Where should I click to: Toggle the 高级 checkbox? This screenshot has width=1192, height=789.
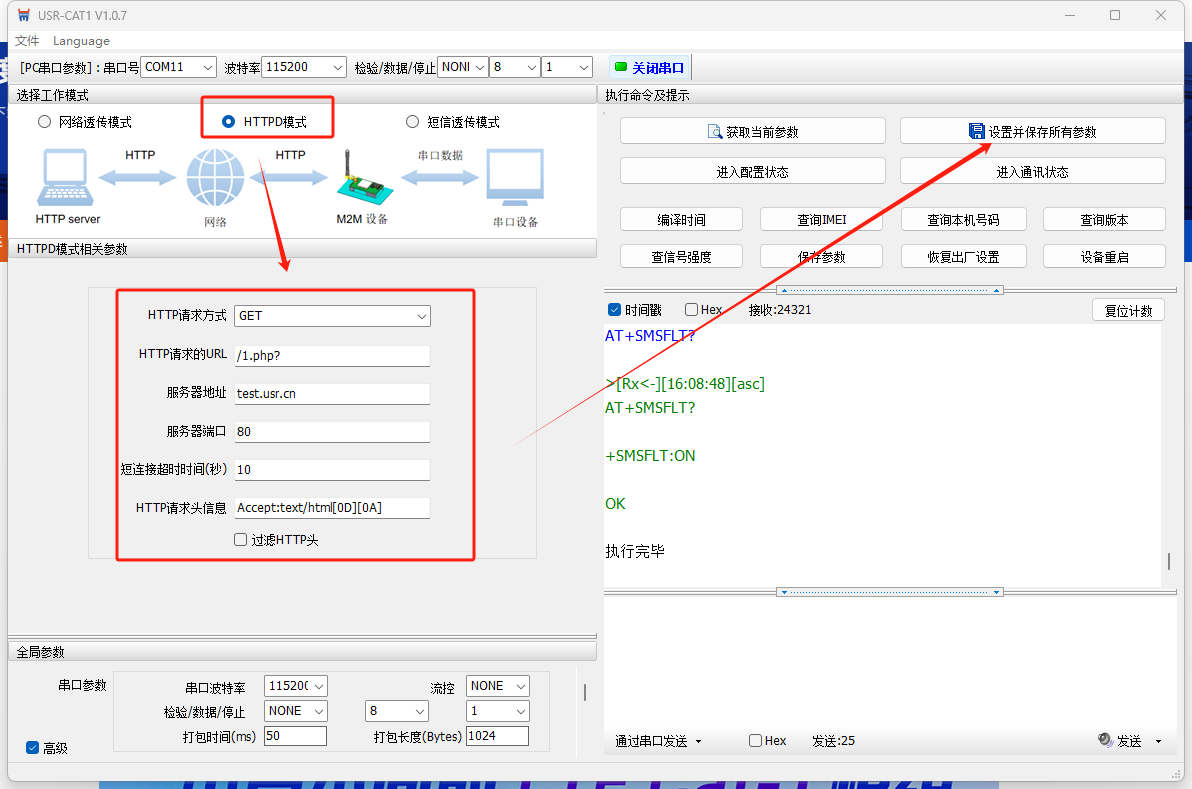(33, 748)
